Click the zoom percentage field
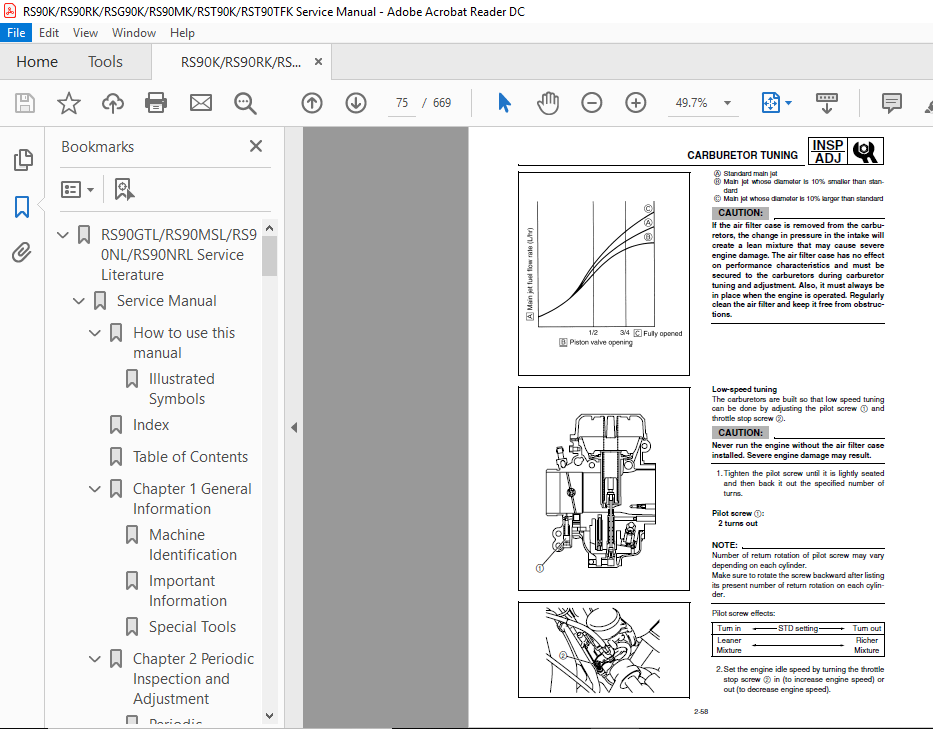Viewport: 933px width, 729px height. point(691,103)
